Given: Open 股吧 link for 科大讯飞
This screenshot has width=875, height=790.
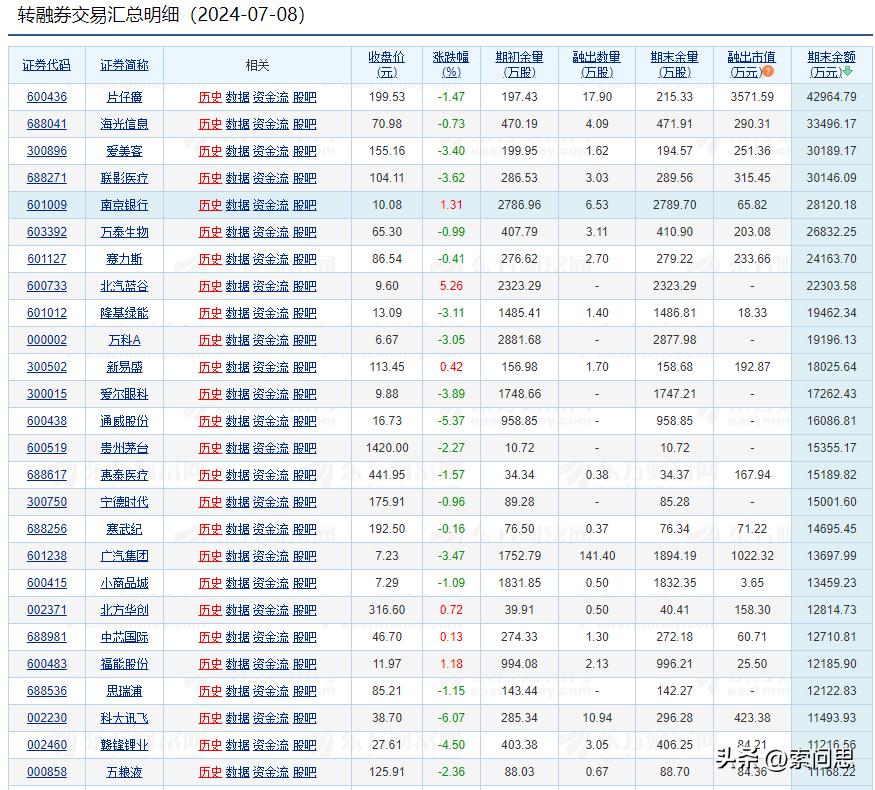Looking at the screenshot, I should tap(304, 718).
